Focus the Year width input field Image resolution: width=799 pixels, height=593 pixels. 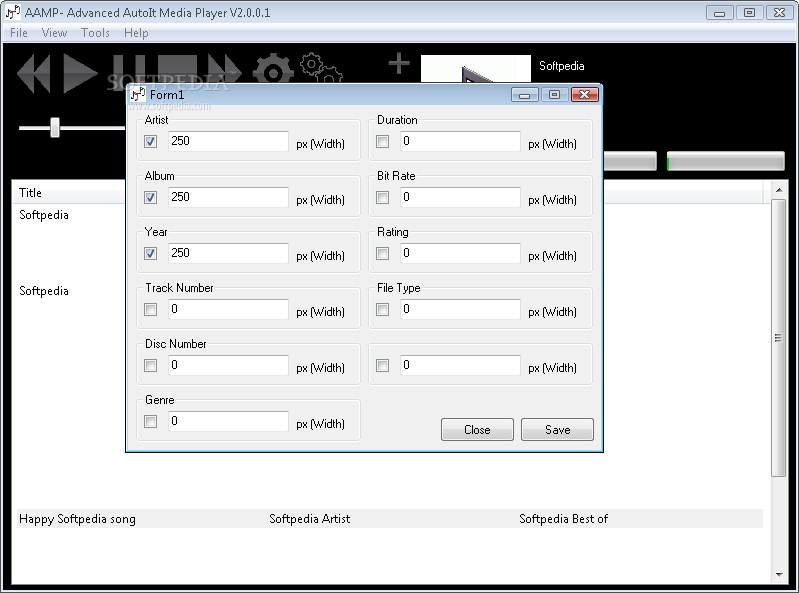228,253
